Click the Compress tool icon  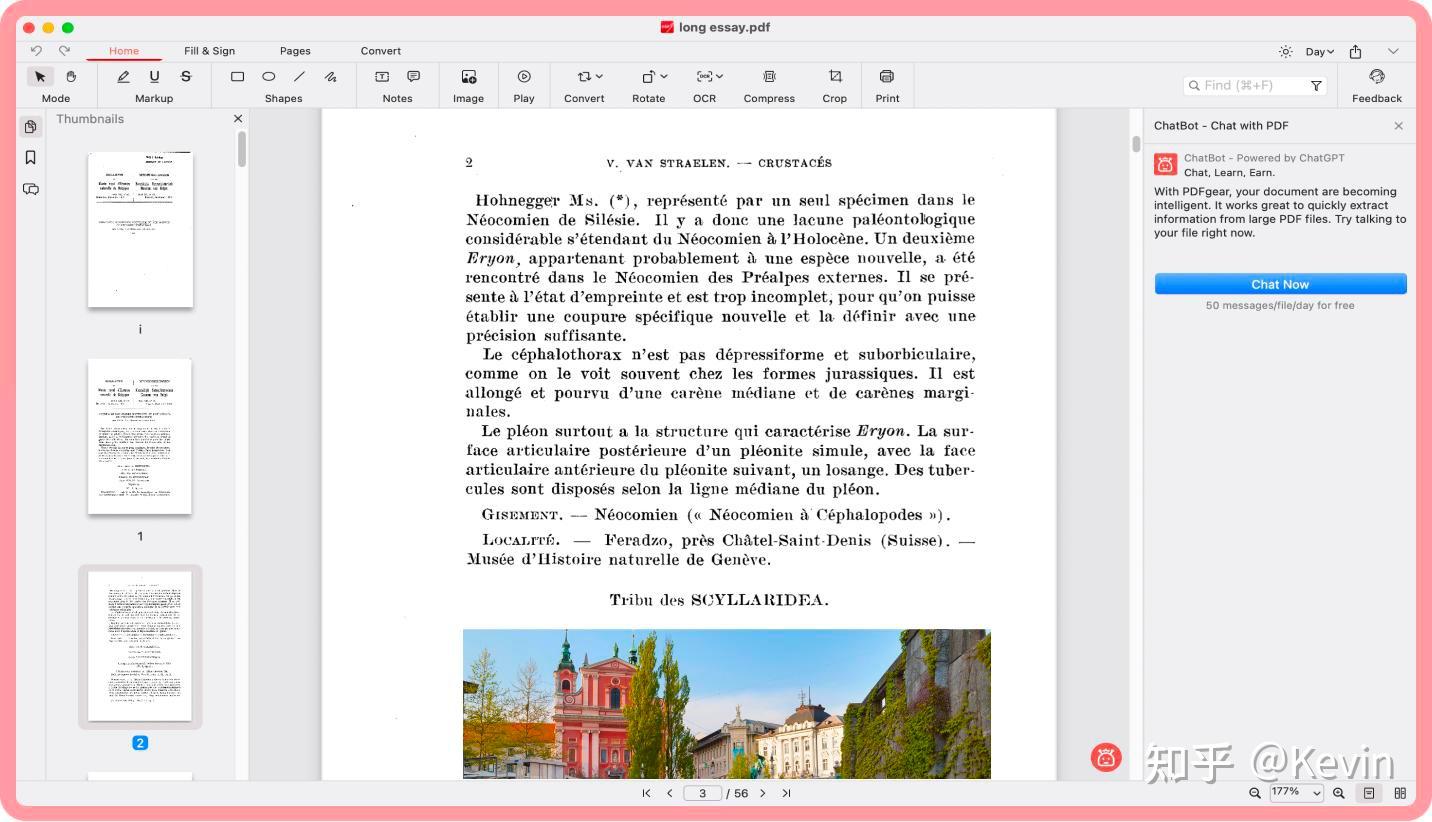[x=768, y=76]
